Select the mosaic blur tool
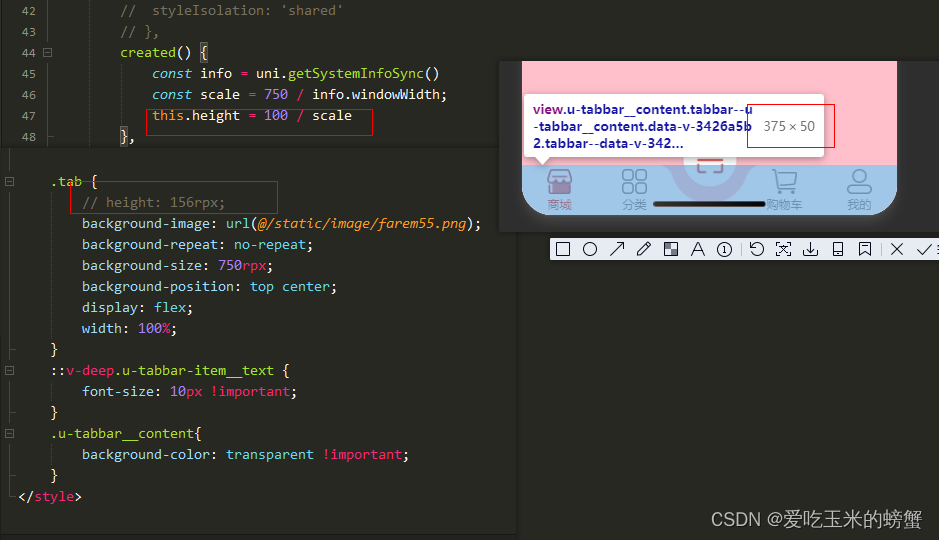This screenshot has height=540, width=939. [x=671, y=249]
